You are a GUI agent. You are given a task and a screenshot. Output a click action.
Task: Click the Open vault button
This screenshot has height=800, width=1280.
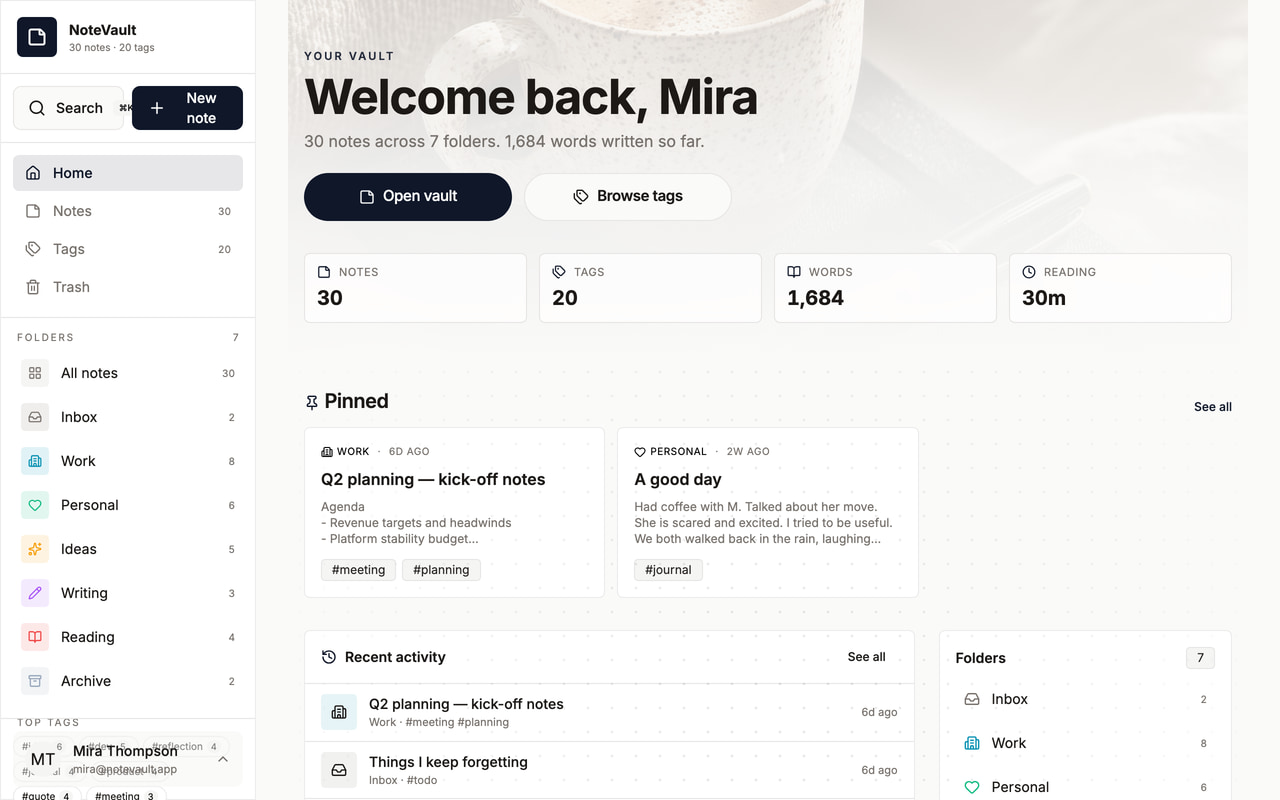408,196
